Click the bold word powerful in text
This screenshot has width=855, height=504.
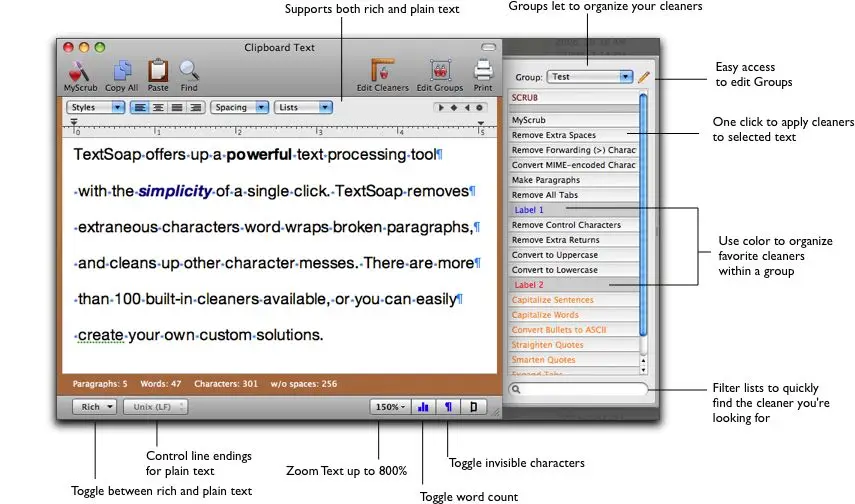259,155
